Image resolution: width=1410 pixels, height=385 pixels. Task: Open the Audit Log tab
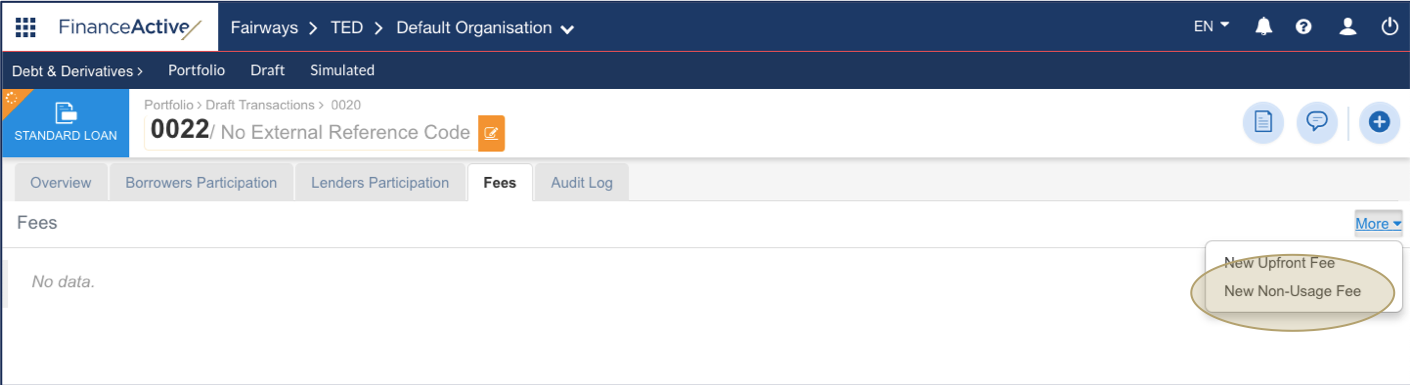click(x=582, y=183)
